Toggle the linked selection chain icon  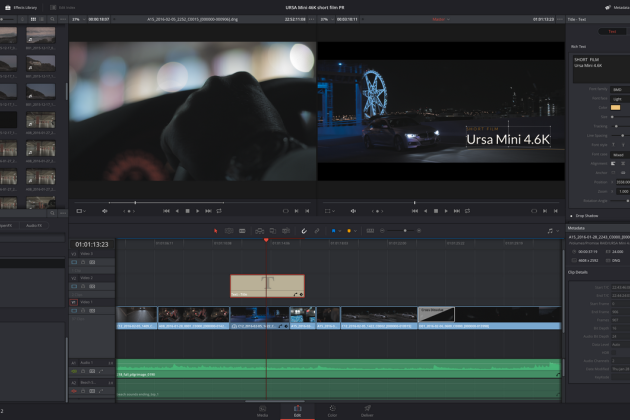click(x=317, y=231)
